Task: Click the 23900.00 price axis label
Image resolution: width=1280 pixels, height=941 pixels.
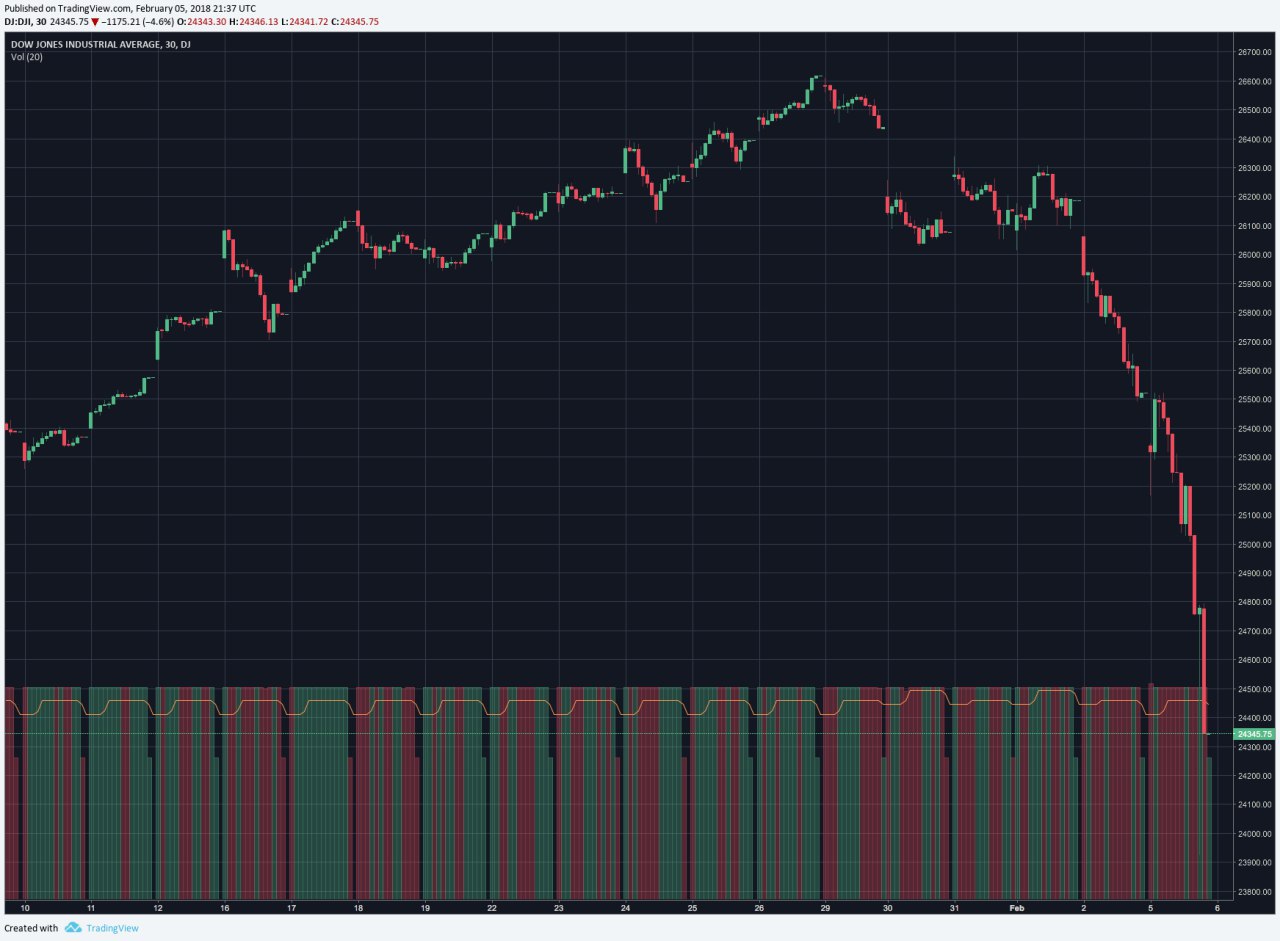Action: 1255,863
